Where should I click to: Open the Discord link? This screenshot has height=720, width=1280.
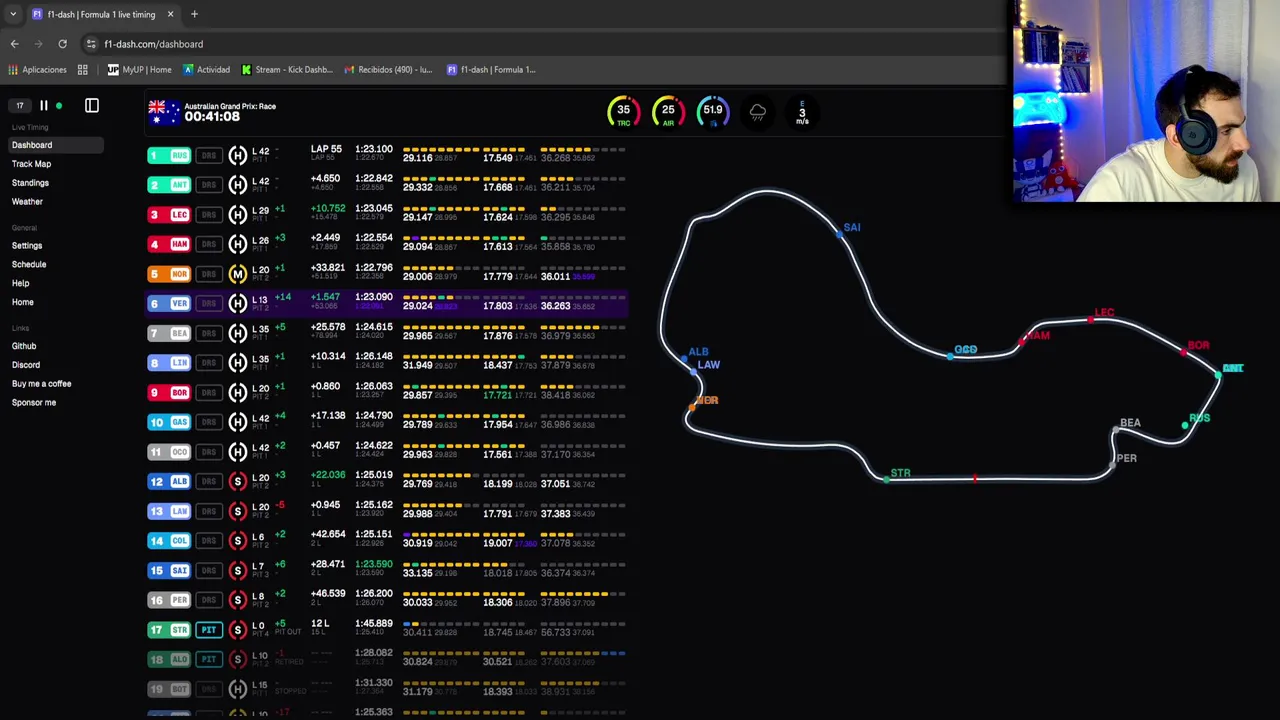click(26, 366)
